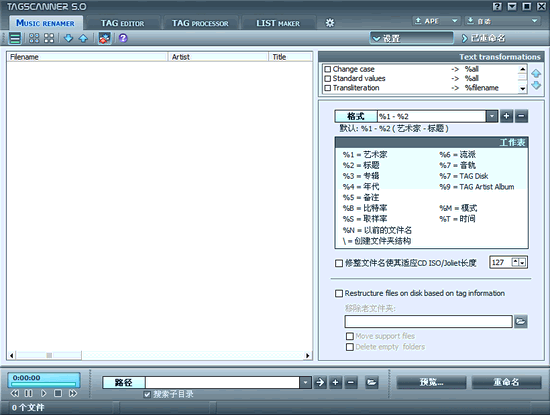550x415 pixels.
Task: Open help with the question mark icon
Action: [123, 38]
